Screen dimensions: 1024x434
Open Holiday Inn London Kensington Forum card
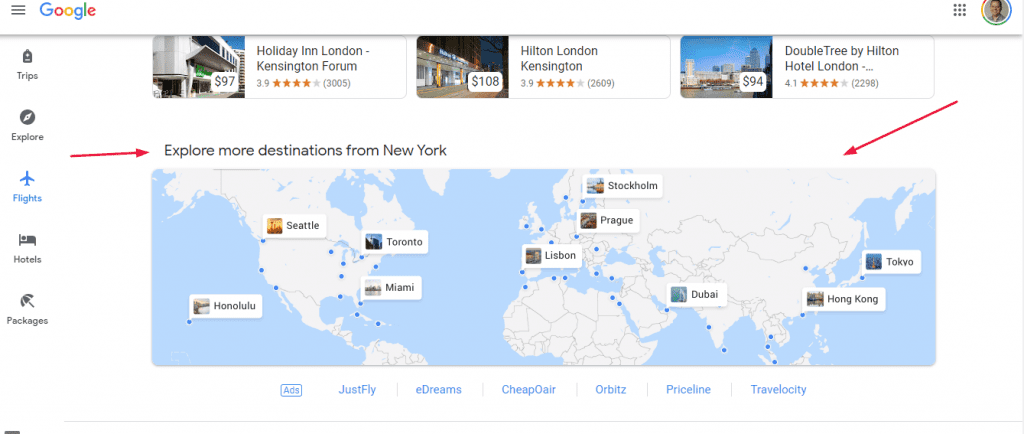pyautogui.click(x=280, y=67)
